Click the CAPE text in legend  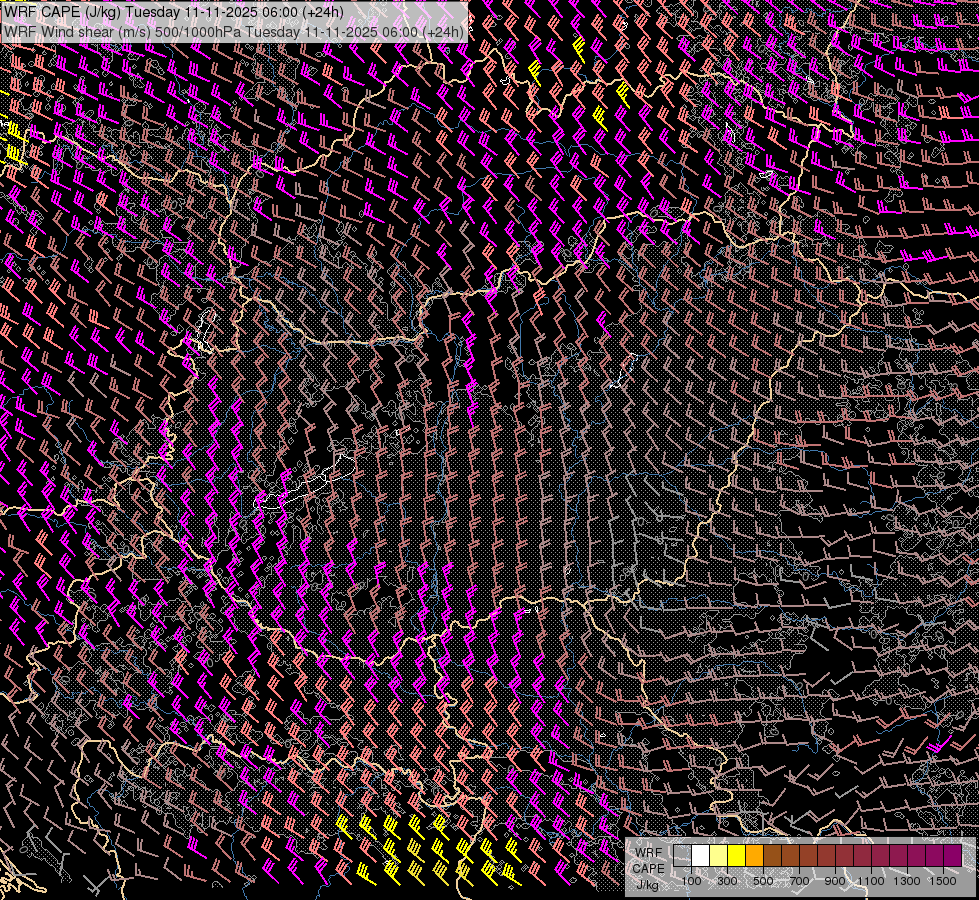[x=649, y=869]
